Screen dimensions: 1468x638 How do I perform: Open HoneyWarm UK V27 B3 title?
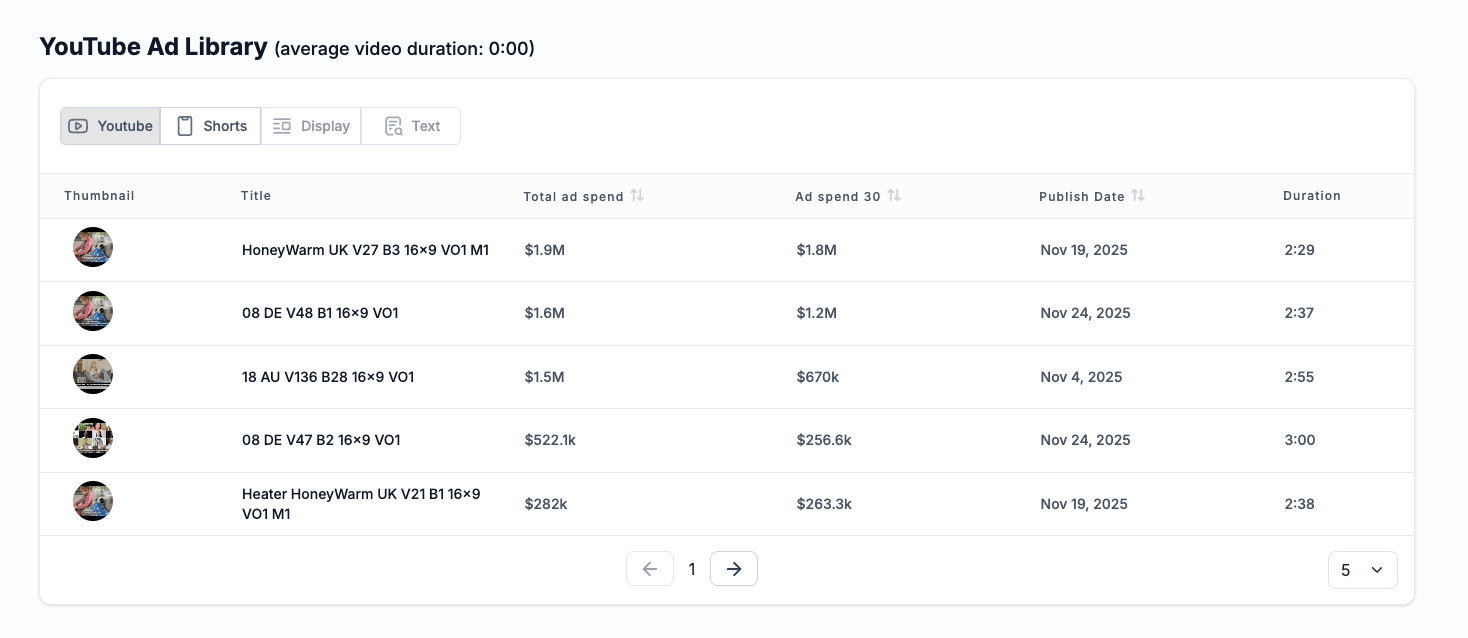click(x=365, y=250)
